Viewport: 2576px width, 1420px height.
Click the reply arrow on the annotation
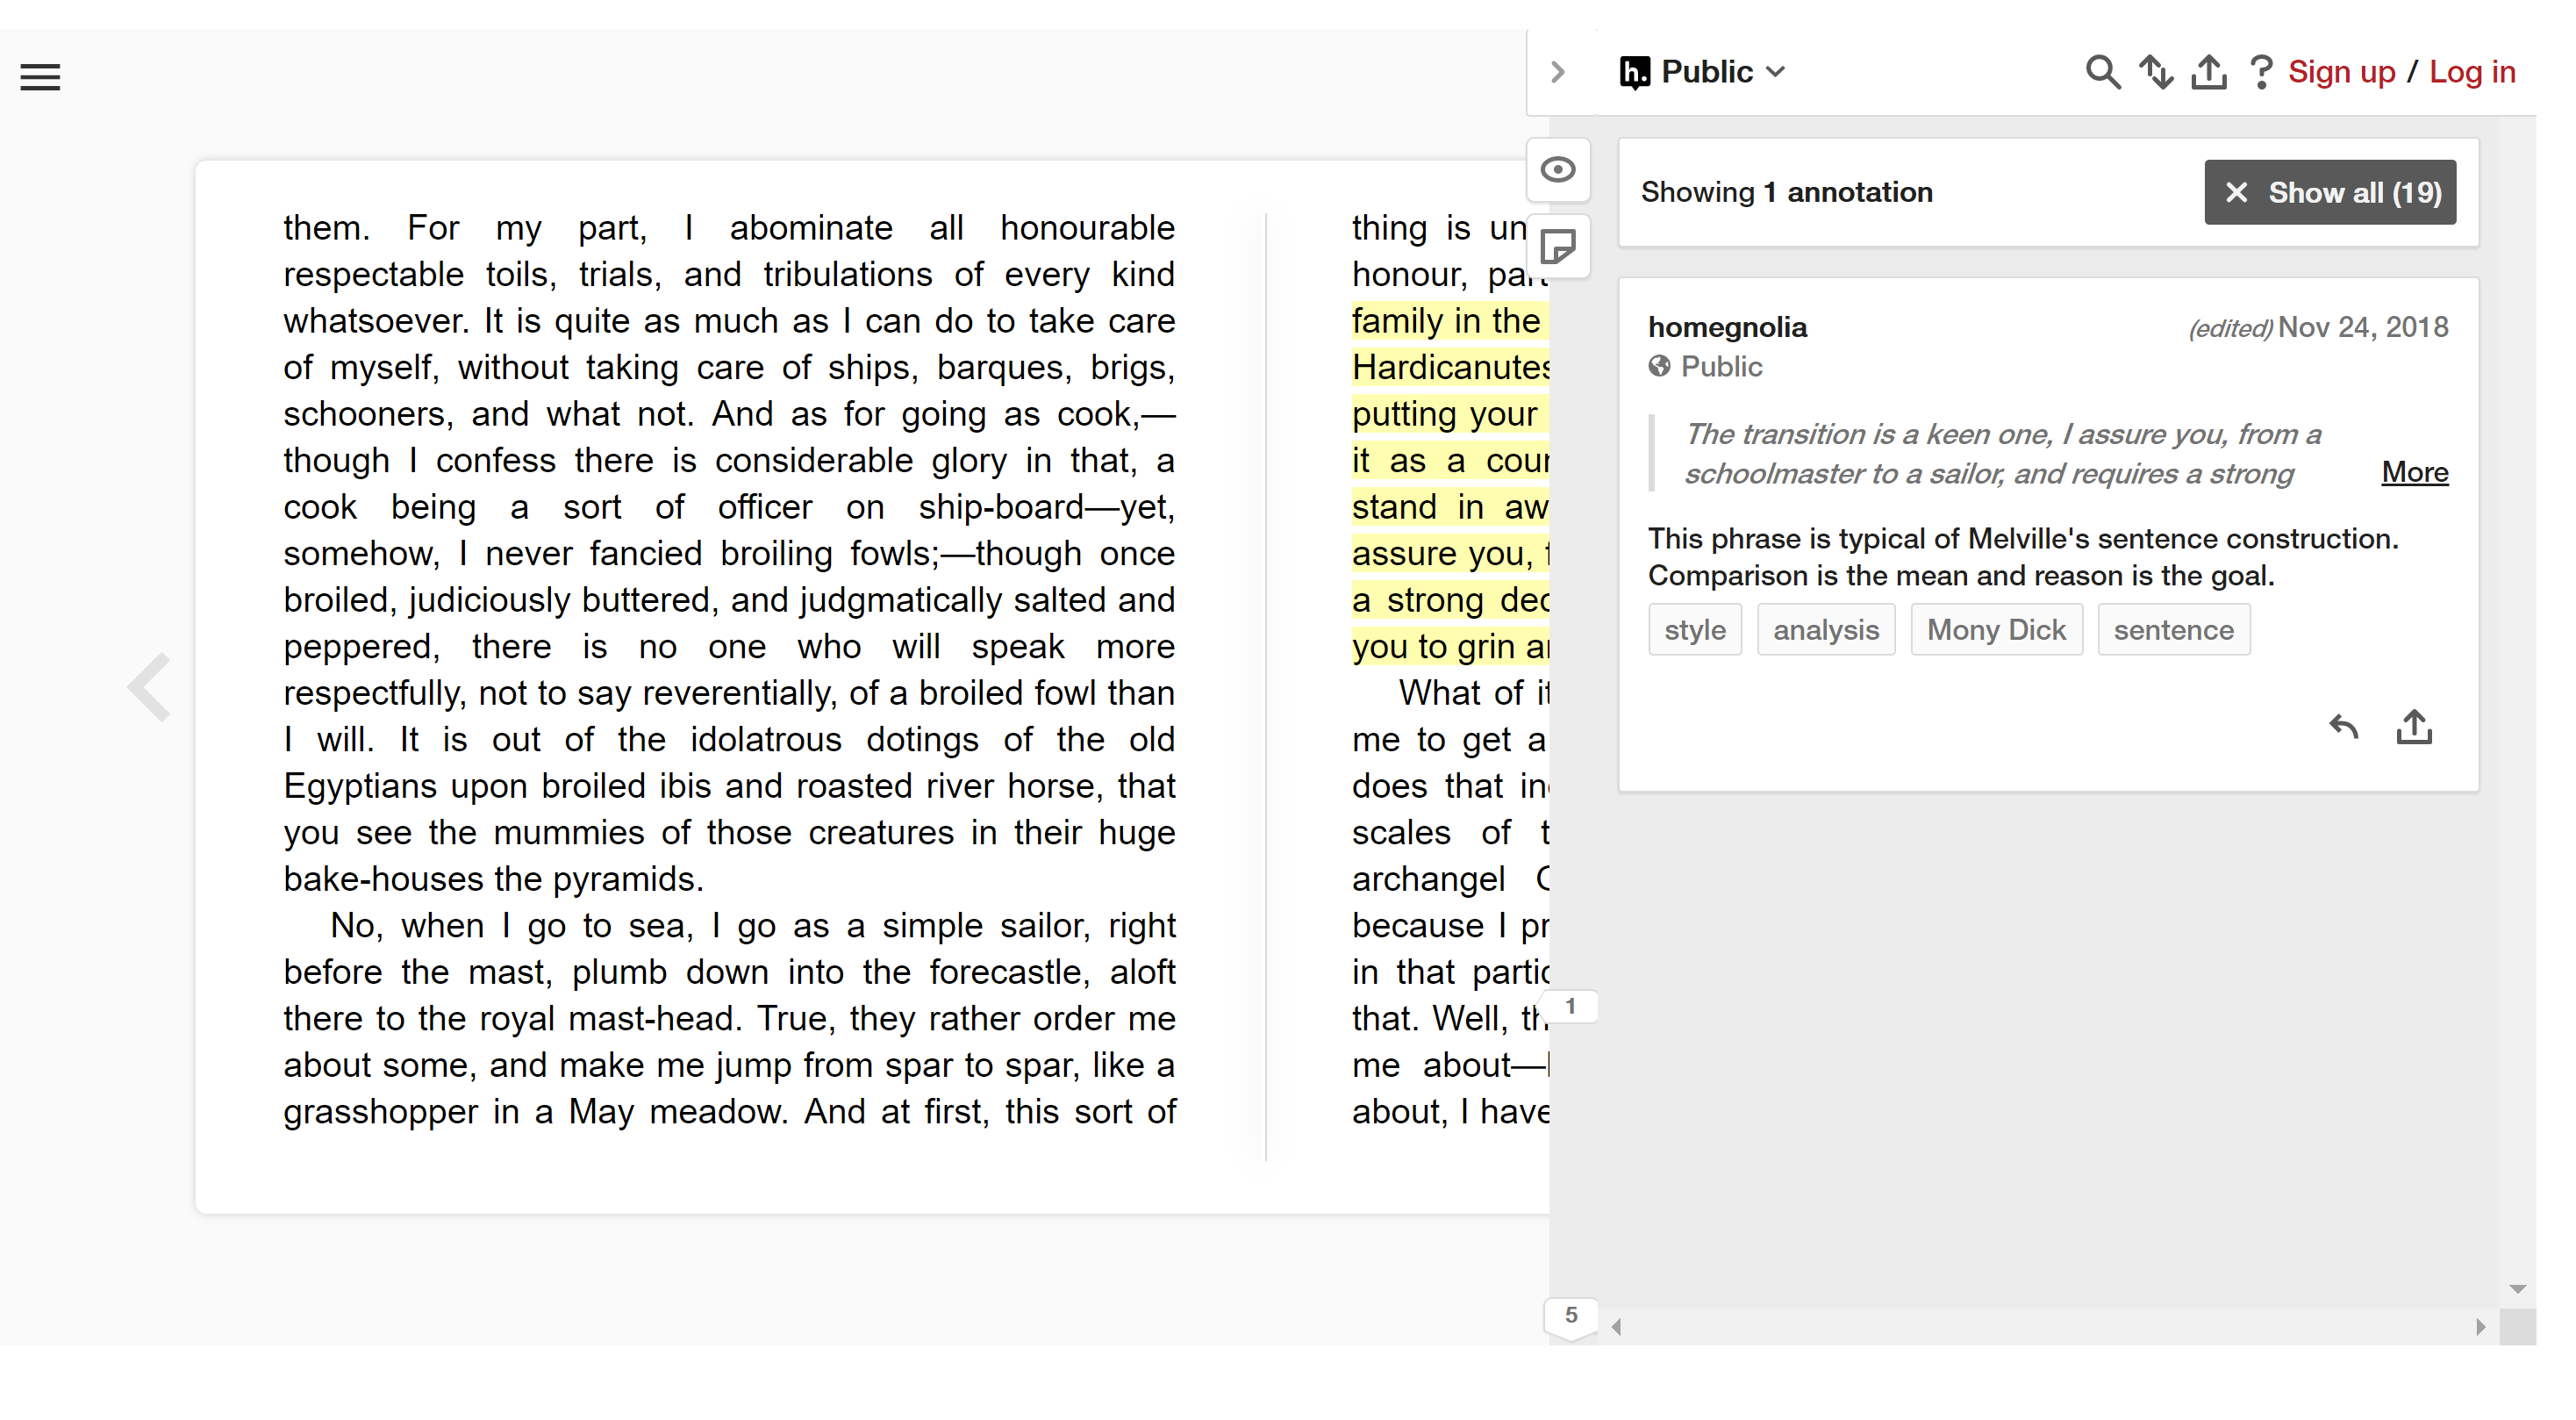click(2343, 727)
